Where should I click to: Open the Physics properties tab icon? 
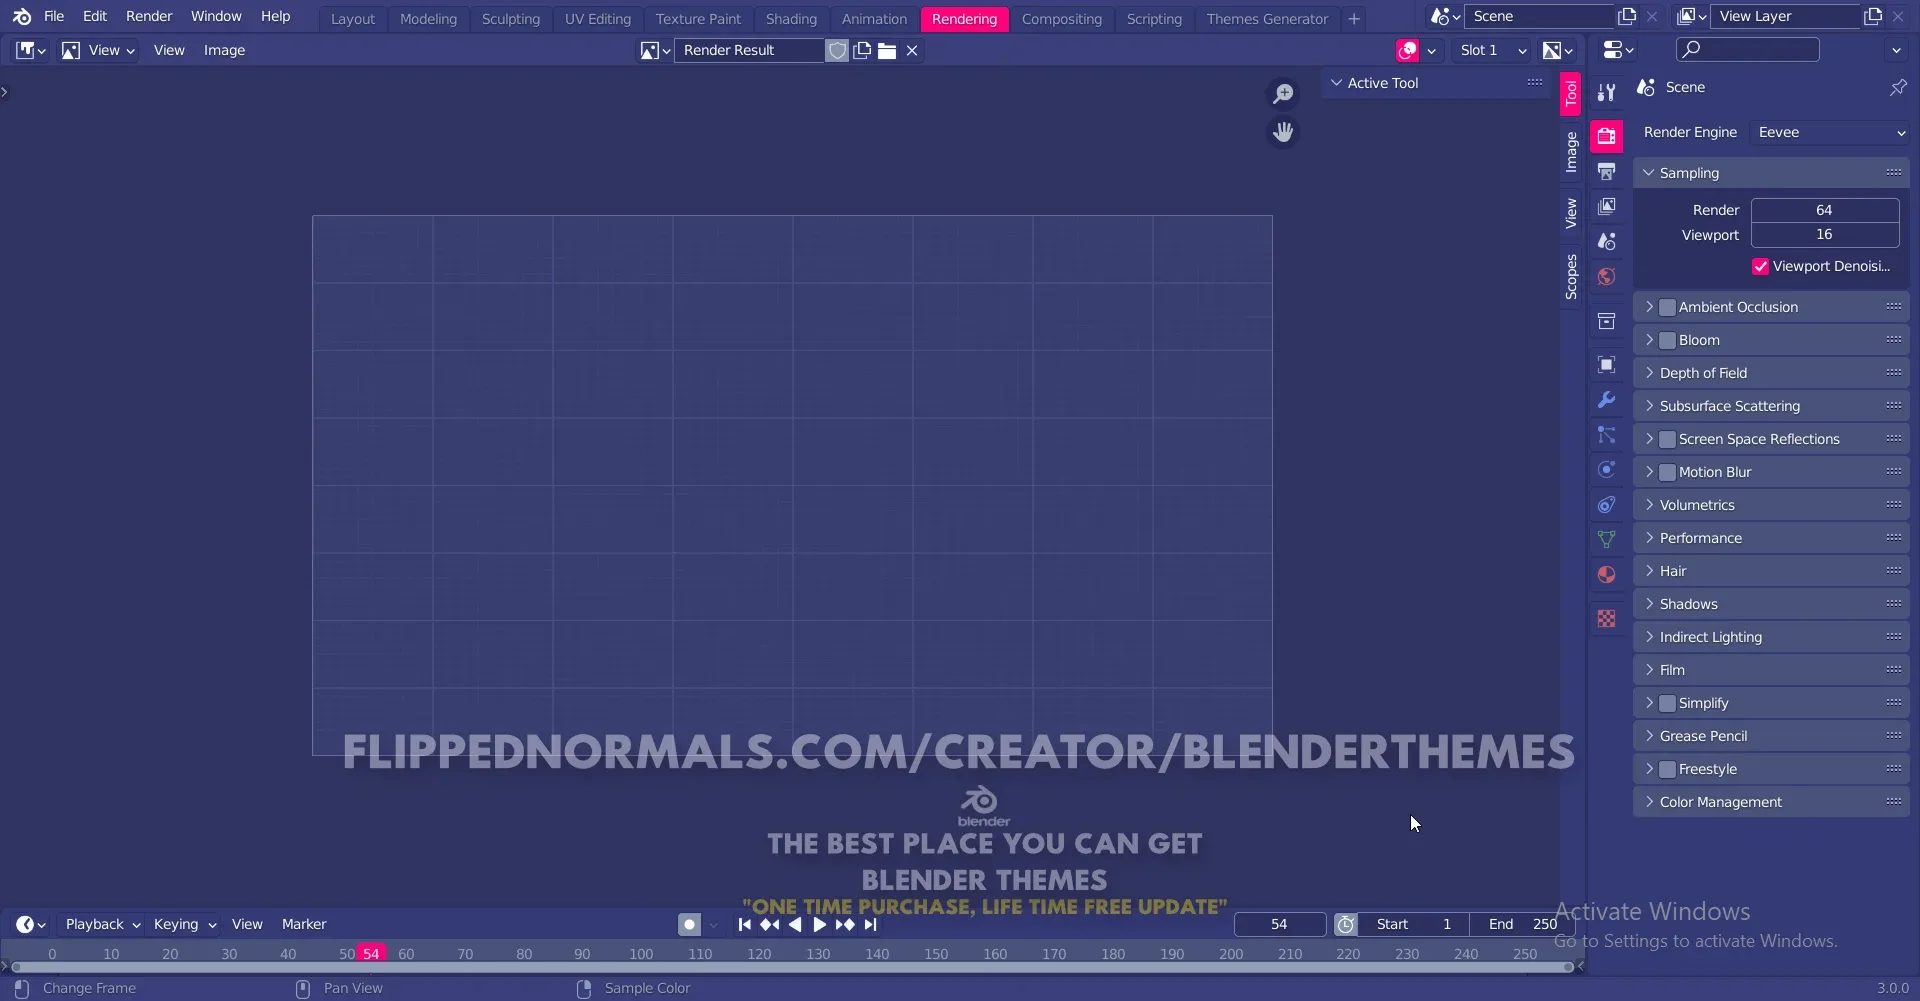coord(1606,469)
